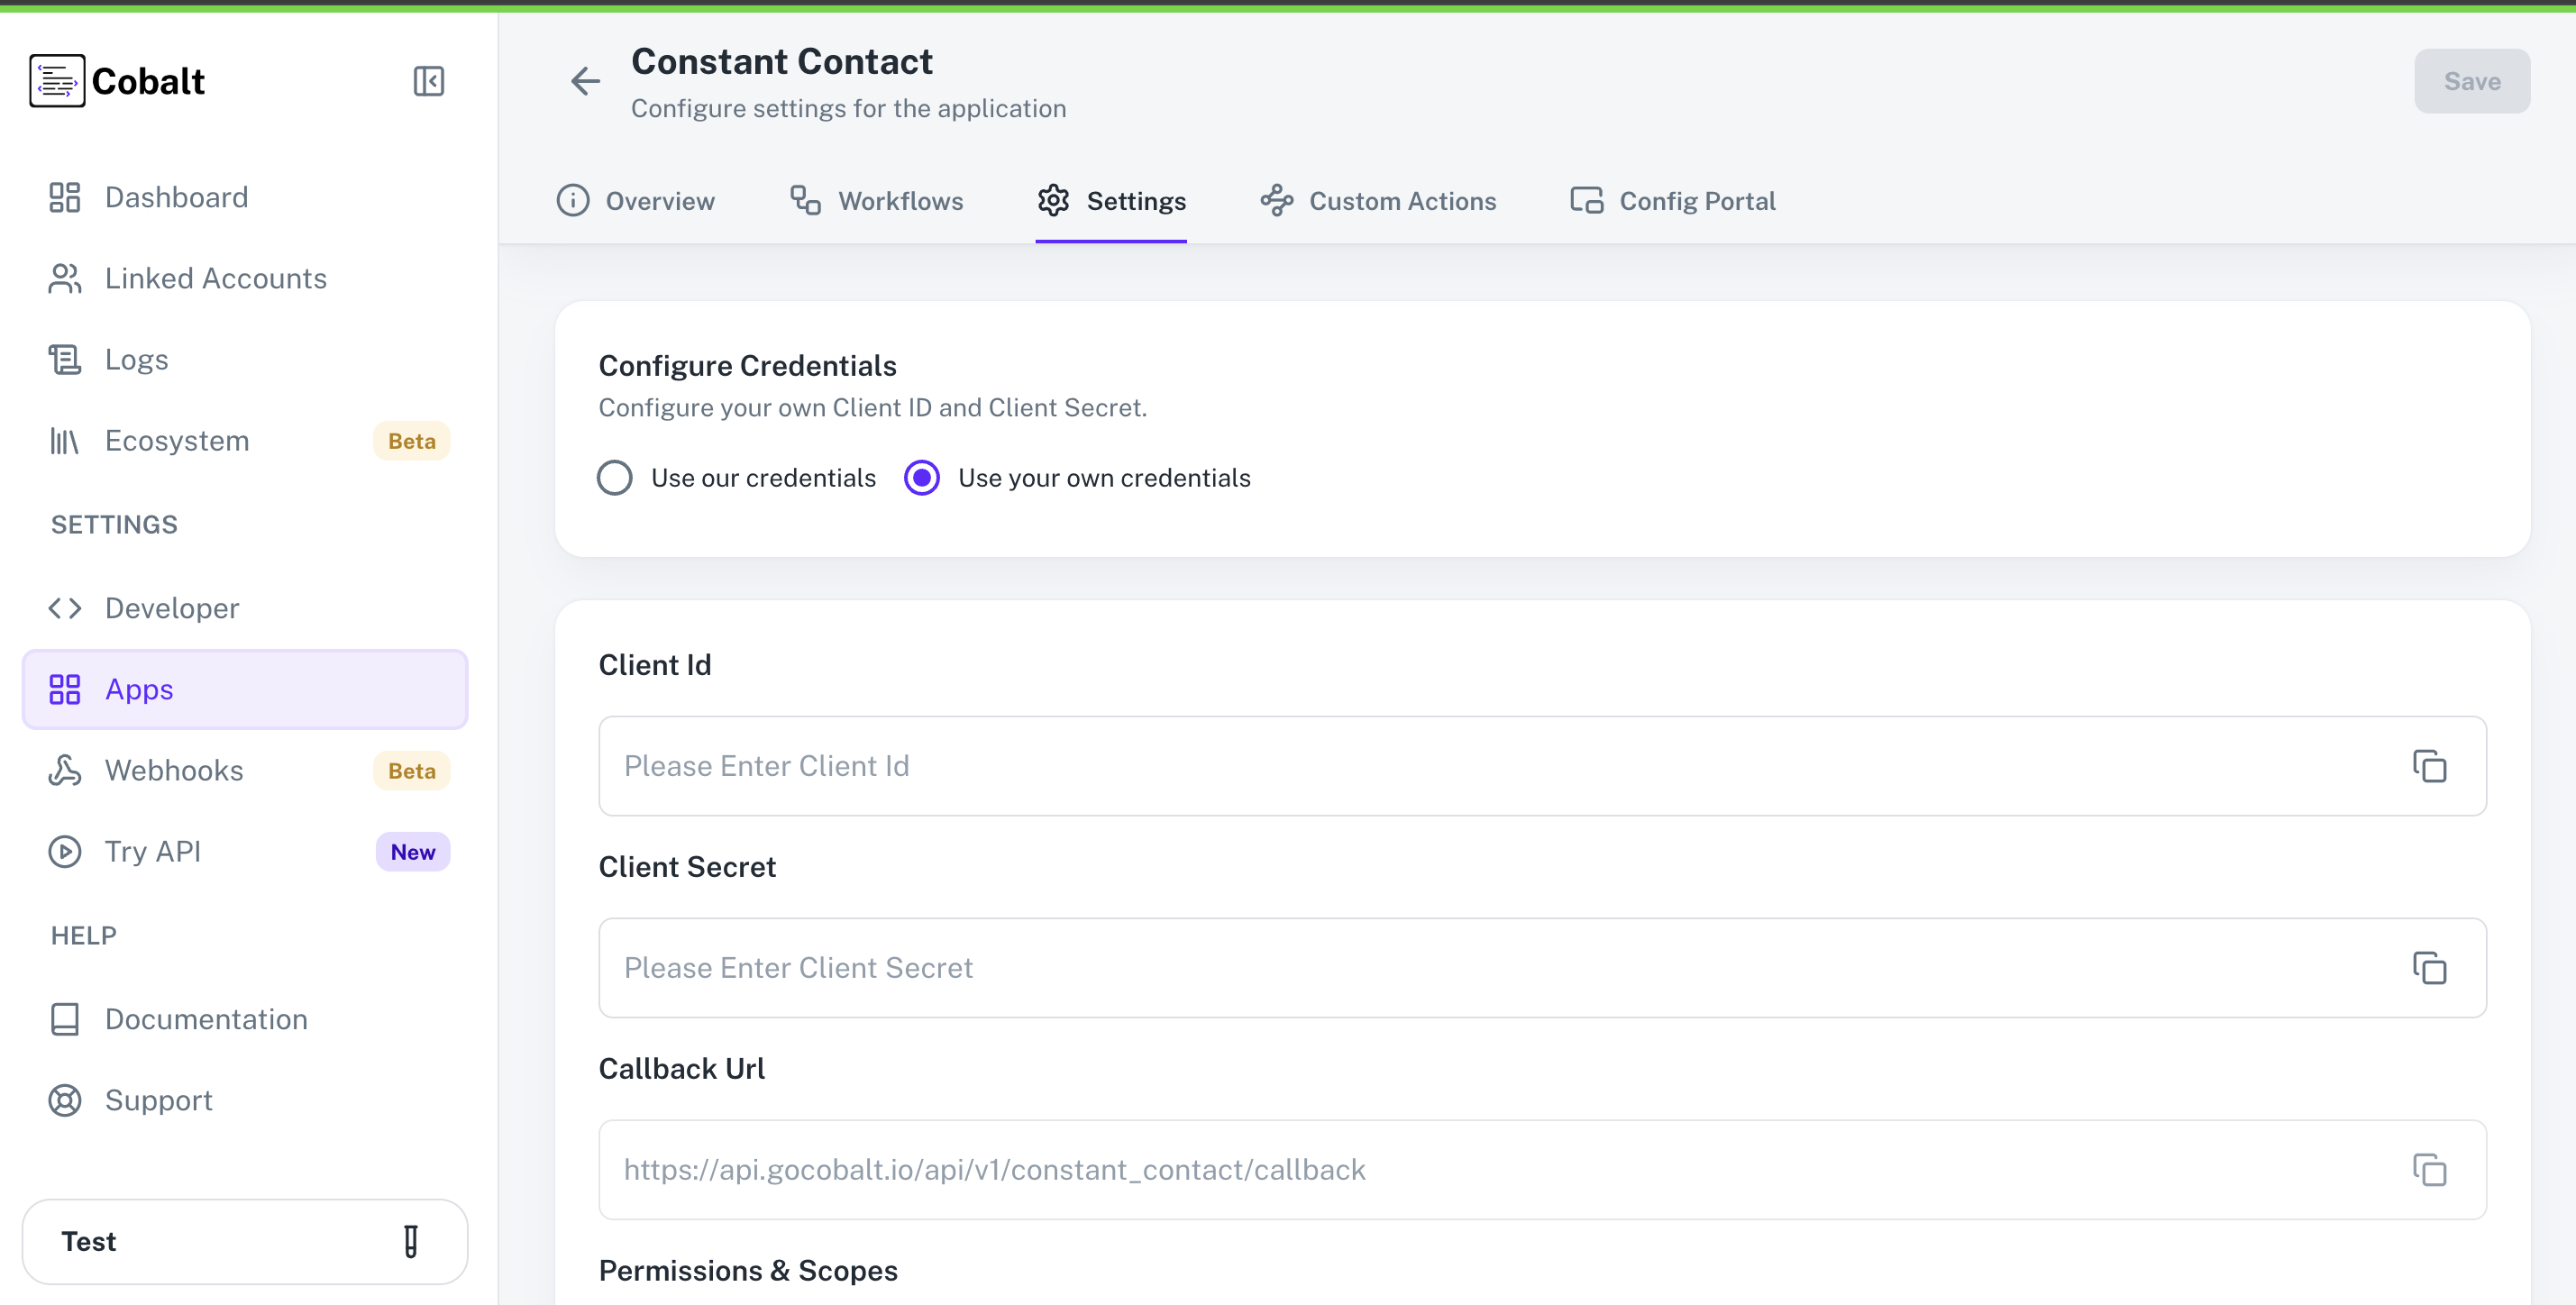View the Logs page

point(136,359)
